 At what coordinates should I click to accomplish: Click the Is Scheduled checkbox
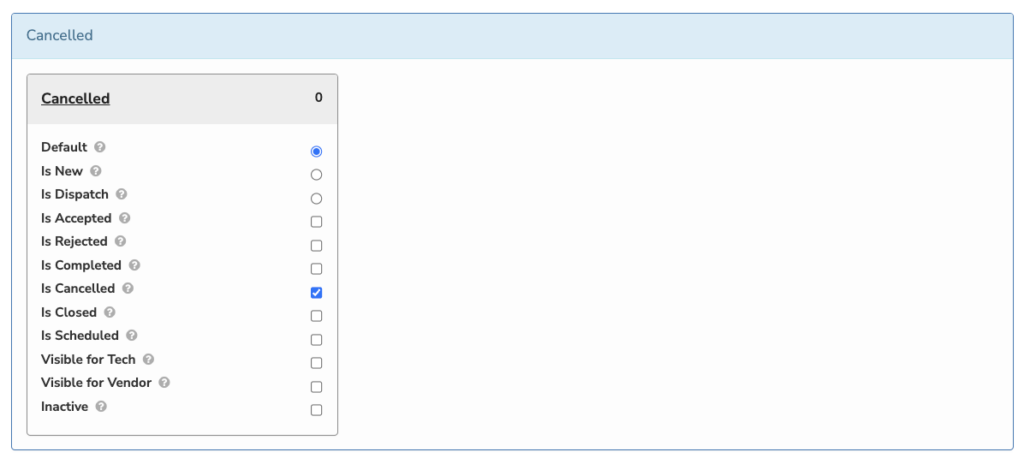pos(316,340)
